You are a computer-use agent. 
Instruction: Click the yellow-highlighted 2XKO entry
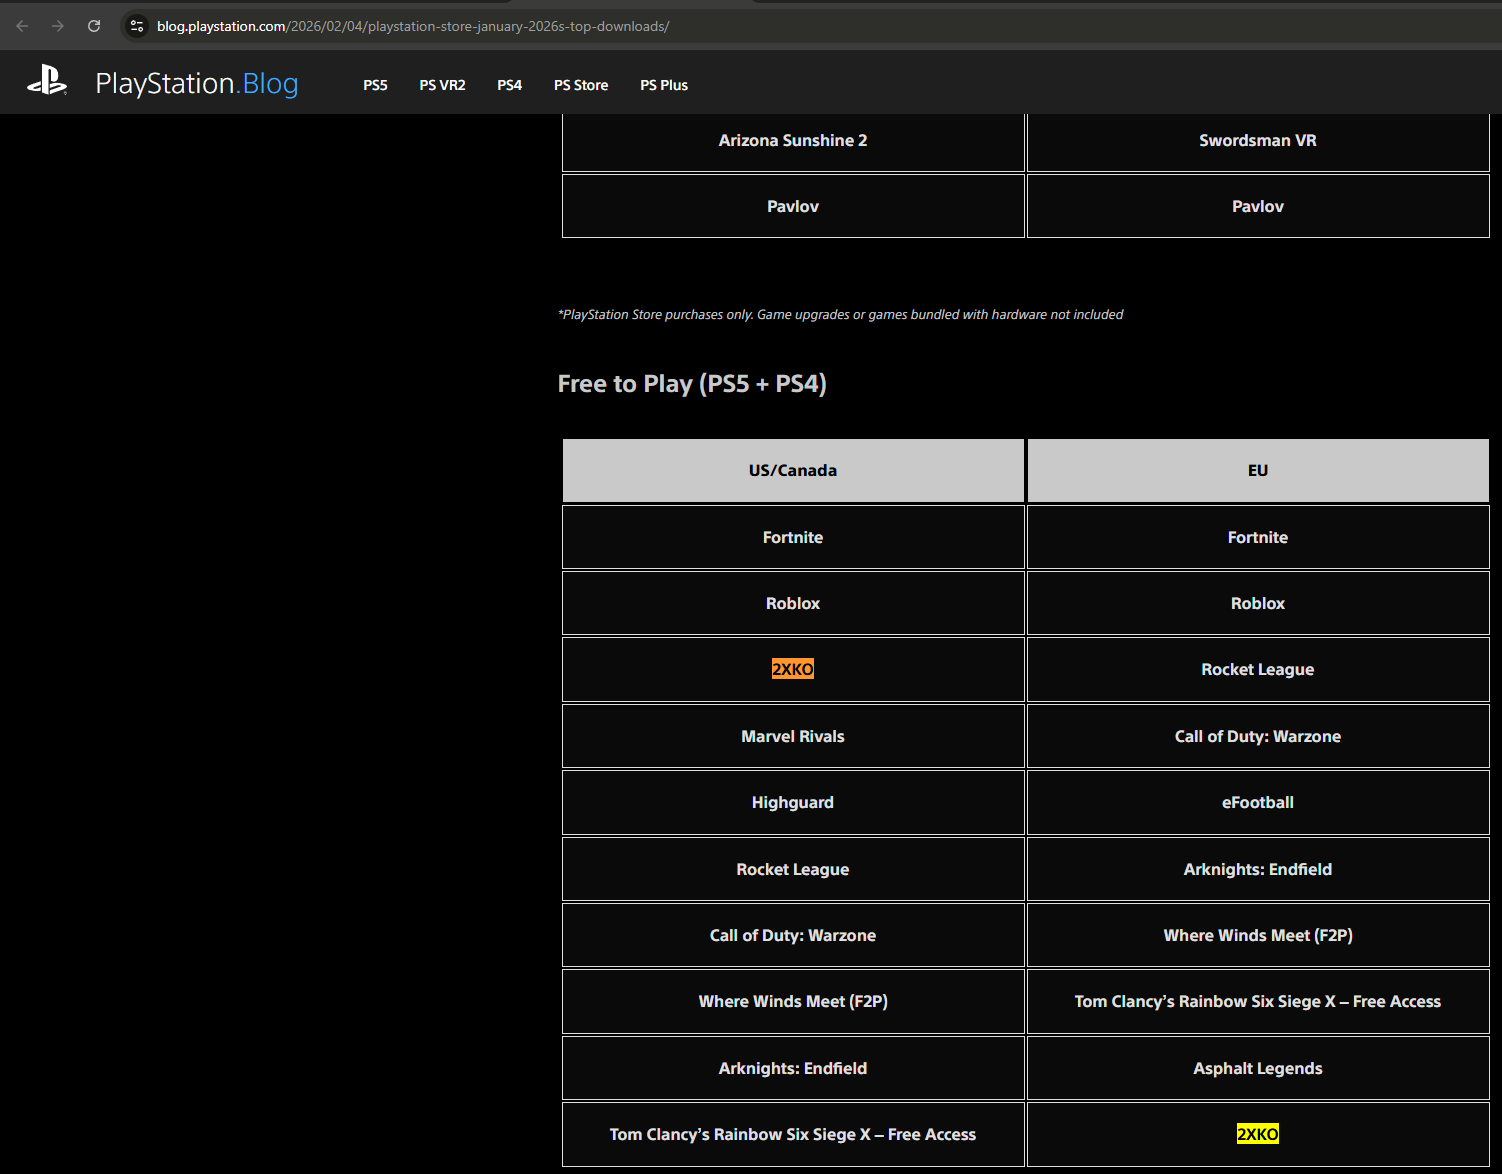[x=1258, y=1134]
